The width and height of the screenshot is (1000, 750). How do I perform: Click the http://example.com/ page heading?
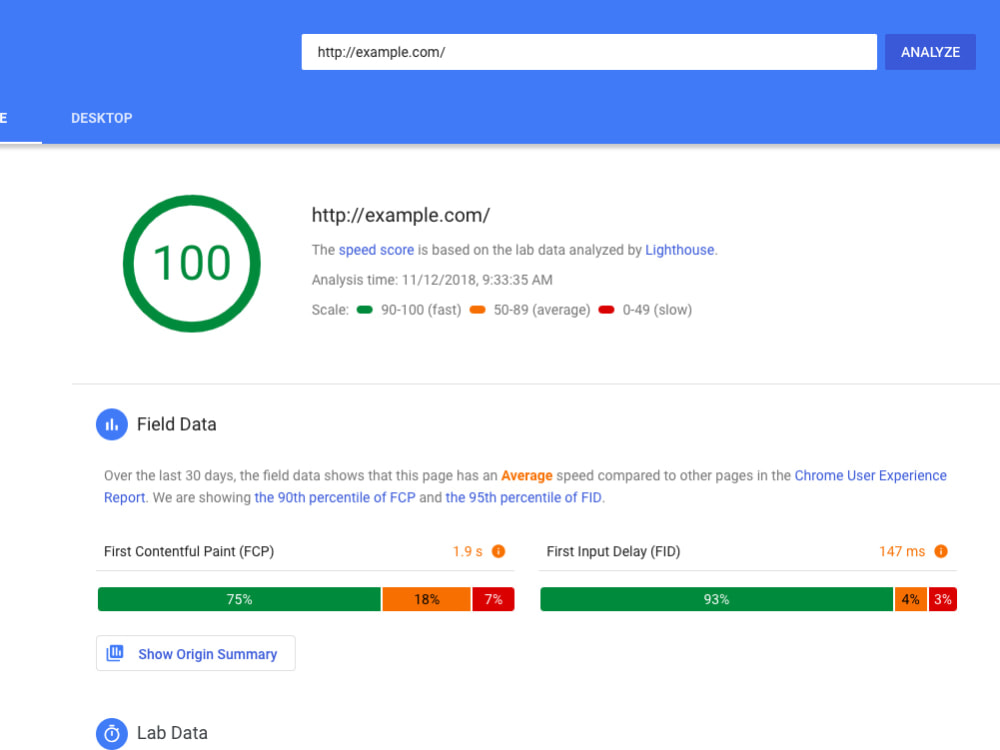401,216
